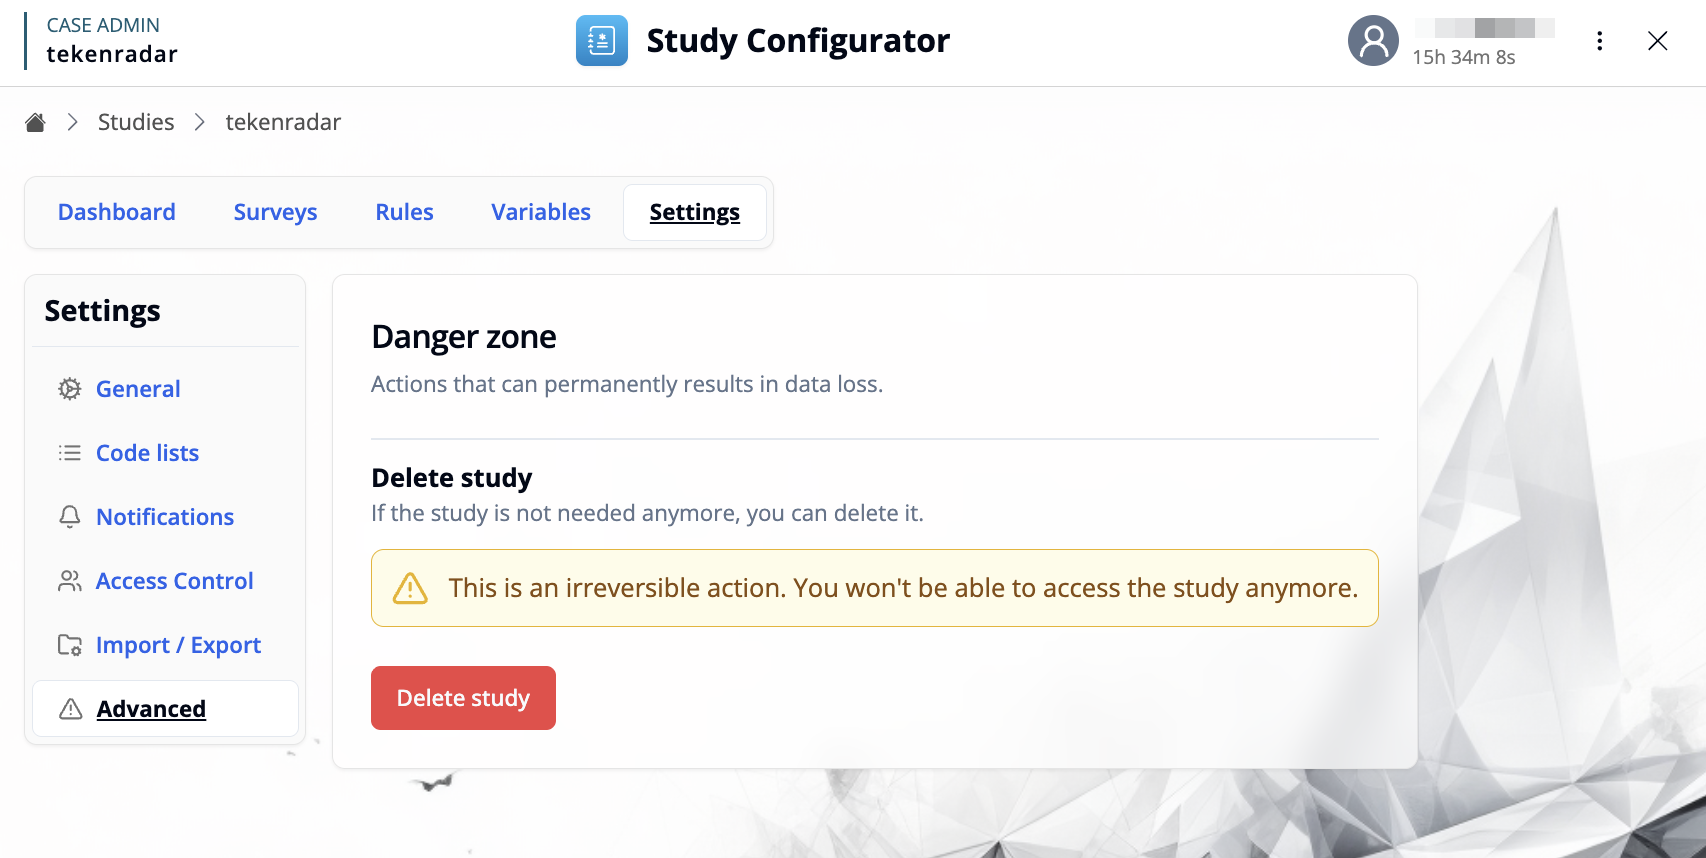Open the three-dot more options menu
The height and width of the screenshot is (858, 1706).
[1599, 41]
